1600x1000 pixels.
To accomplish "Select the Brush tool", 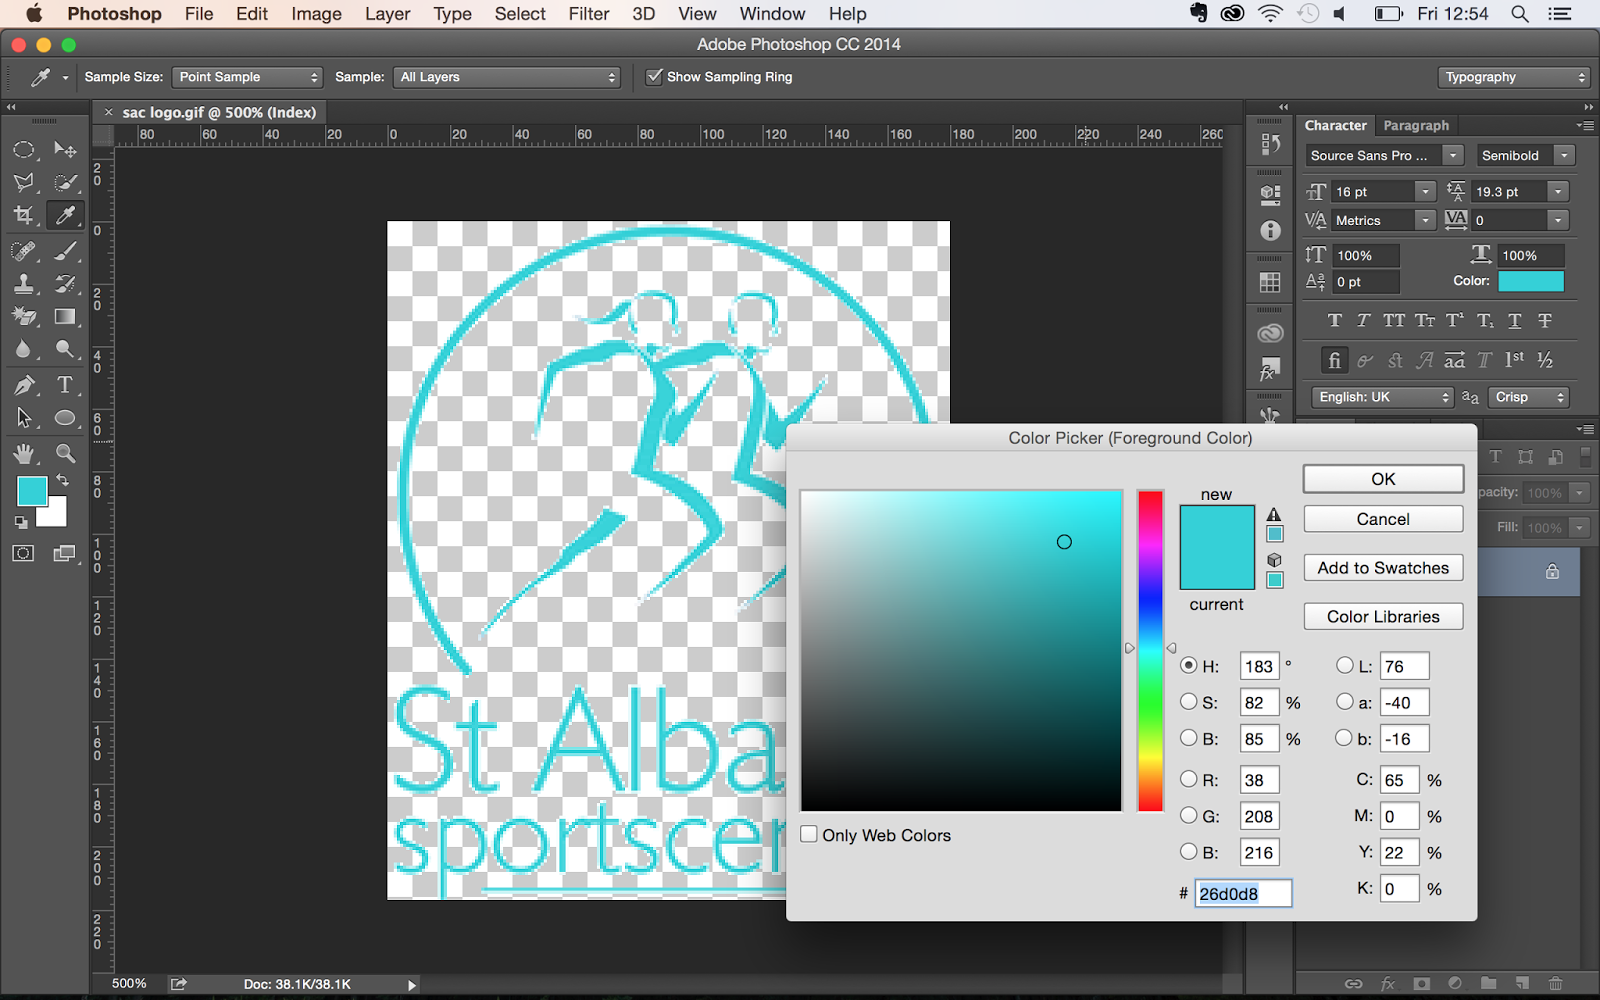I will pyautogui.click(x=65, y=252).
